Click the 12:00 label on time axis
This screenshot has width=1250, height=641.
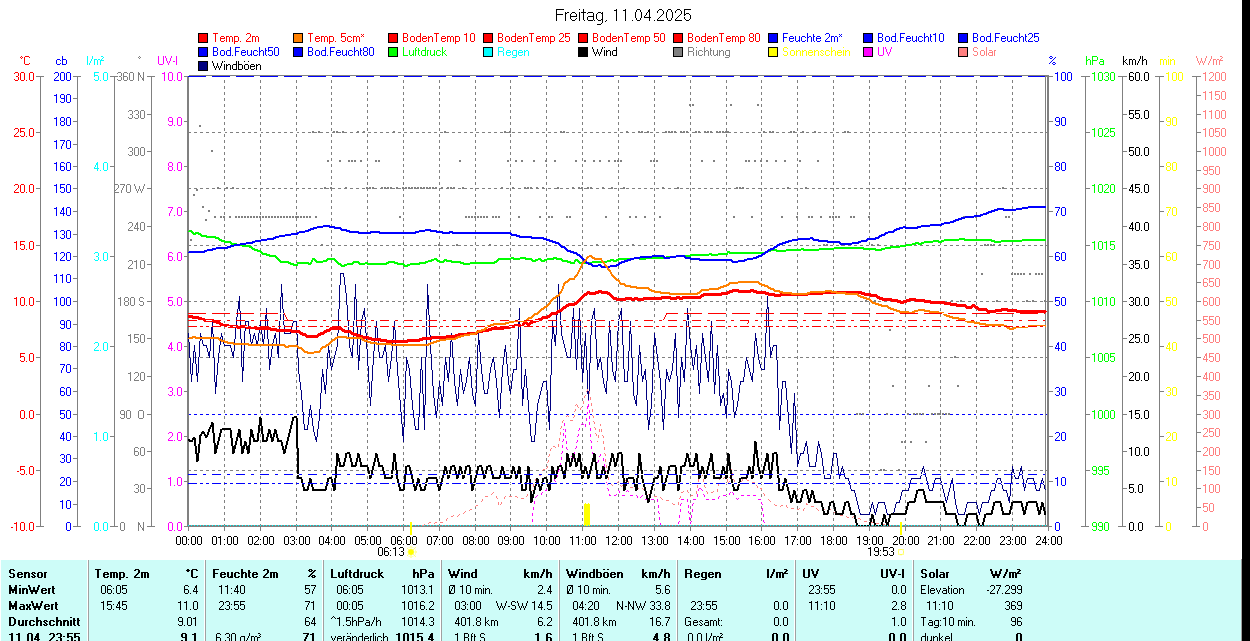point(618,540)
